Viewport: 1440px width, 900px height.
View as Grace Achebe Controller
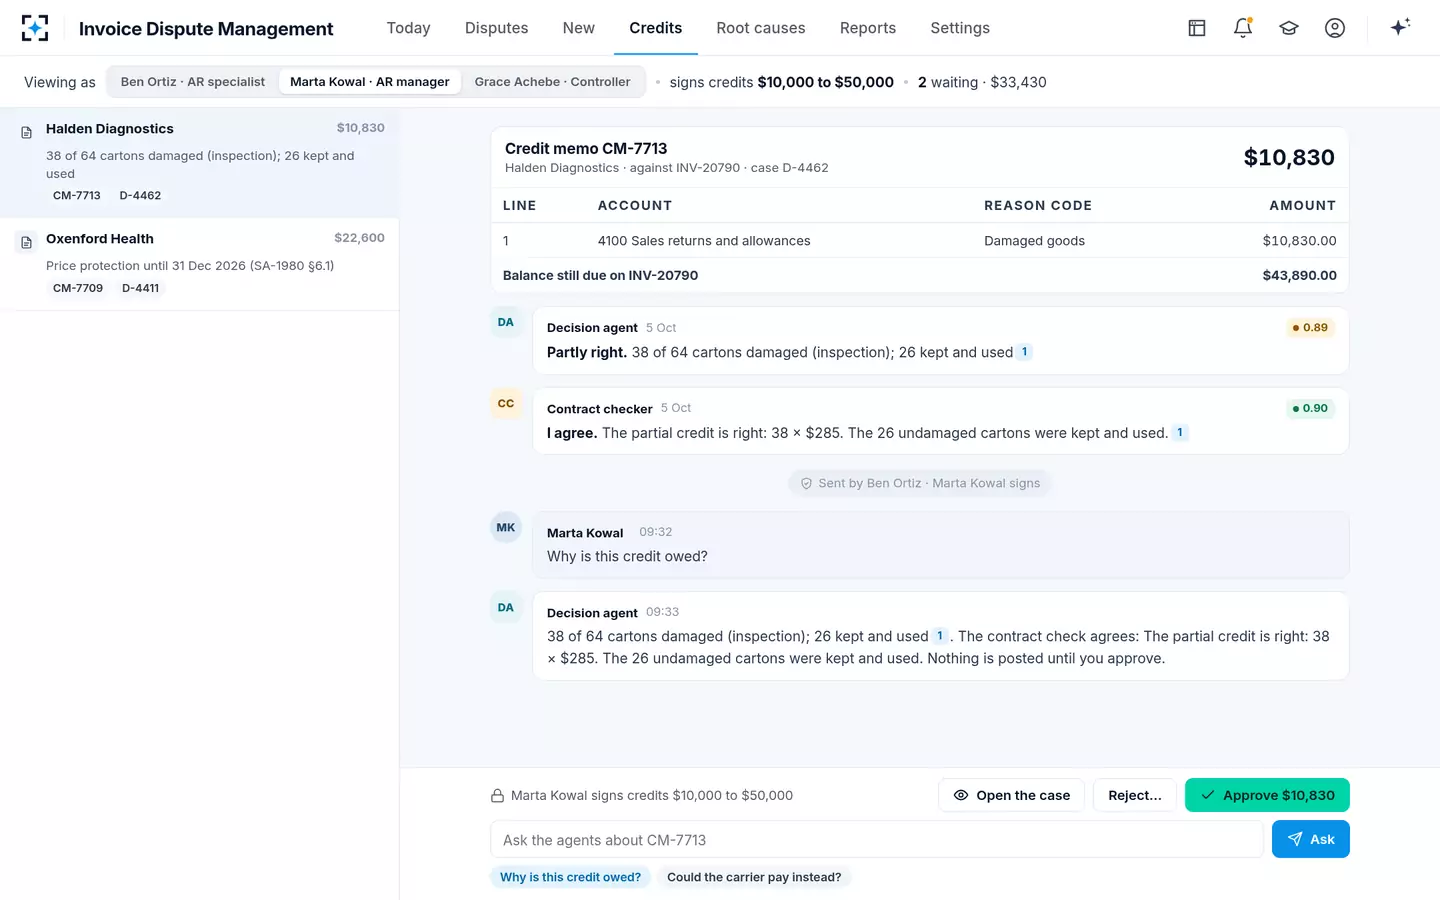[x=552, y=82]
